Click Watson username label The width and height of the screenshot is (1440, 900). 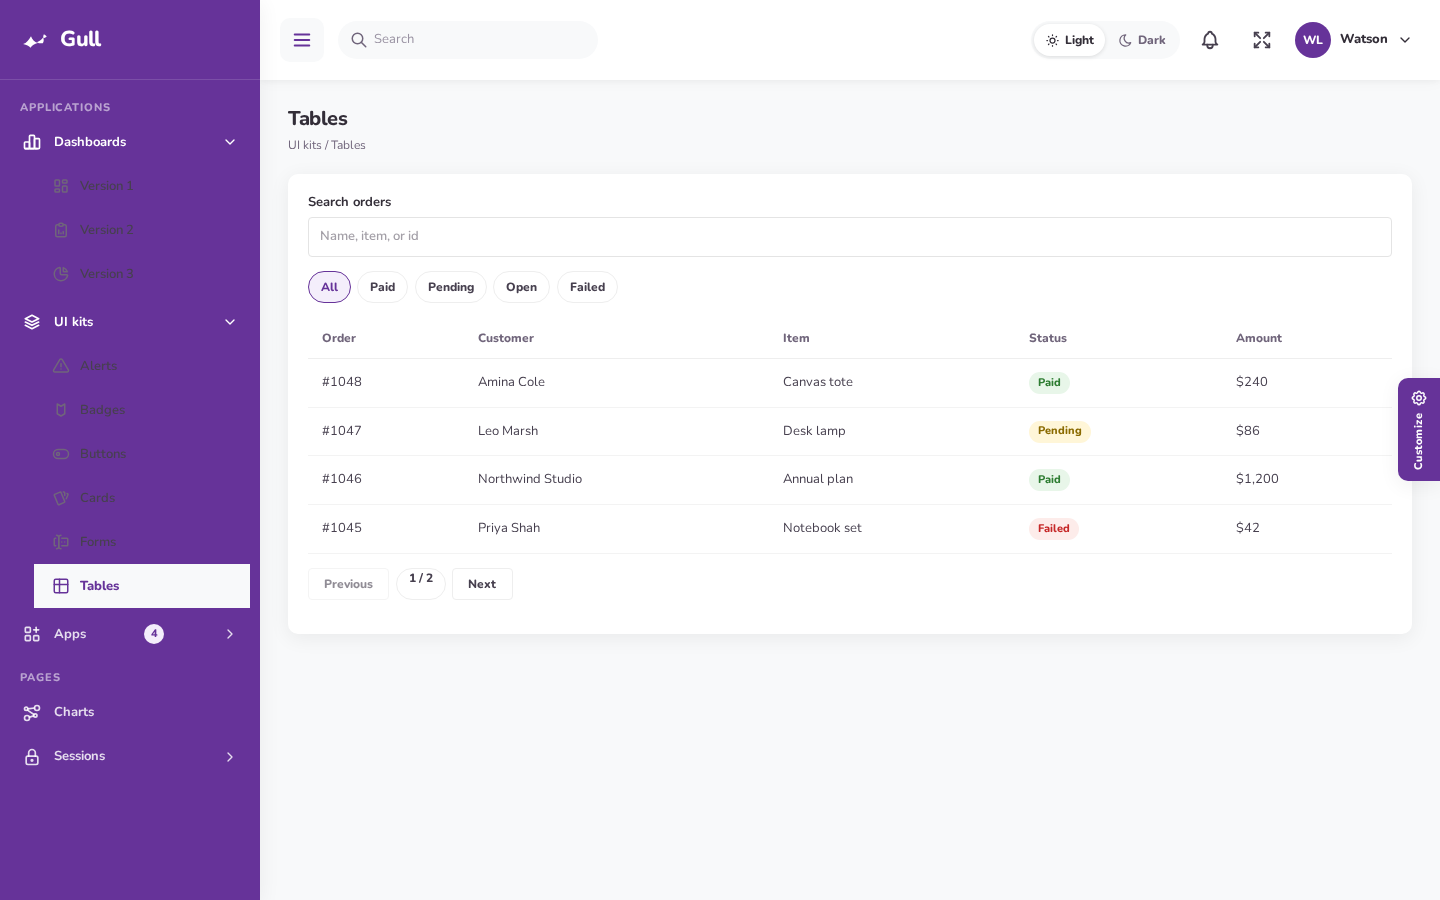(x=1364, y=39)
